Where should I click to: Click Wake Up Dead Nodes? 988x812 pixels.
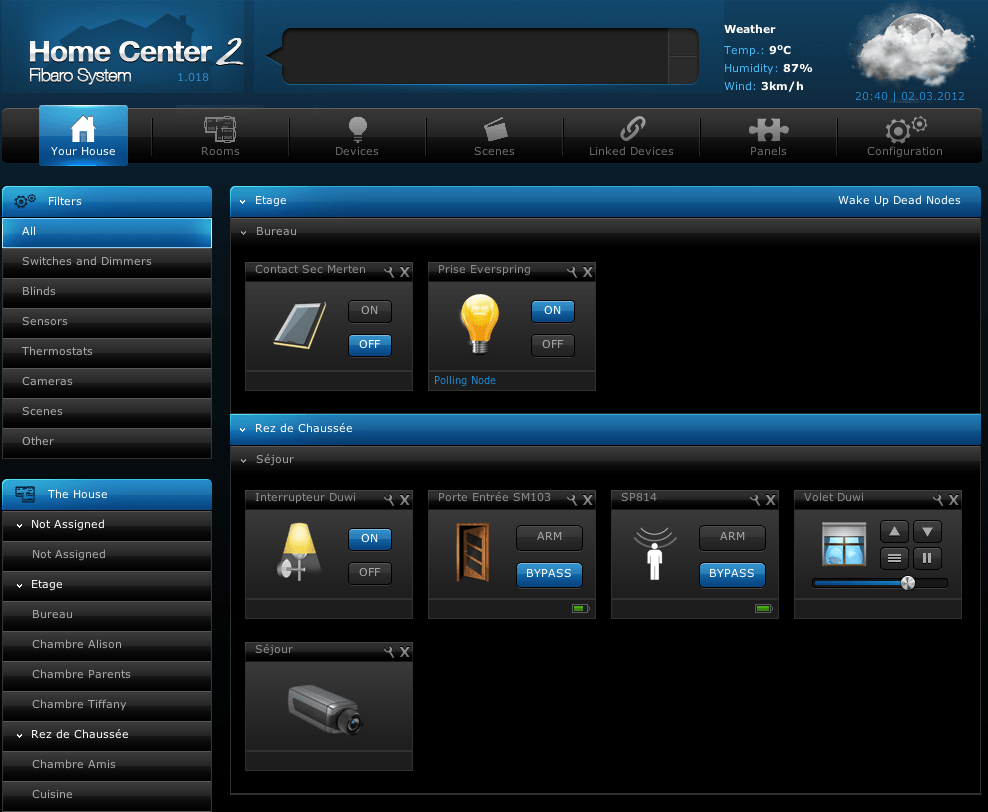click(x=899, y=200)
